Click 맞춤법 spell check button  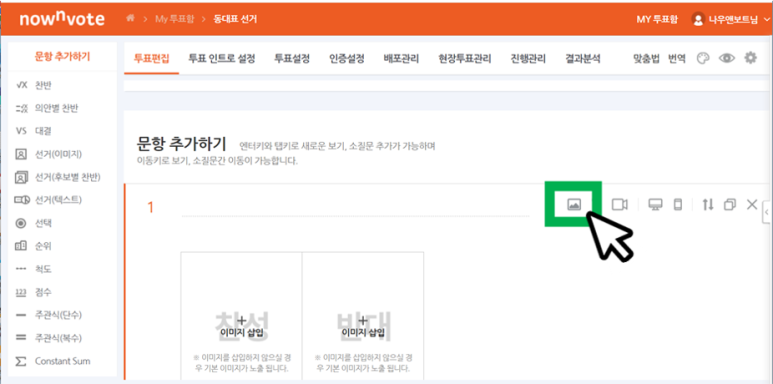pos(646,59)
